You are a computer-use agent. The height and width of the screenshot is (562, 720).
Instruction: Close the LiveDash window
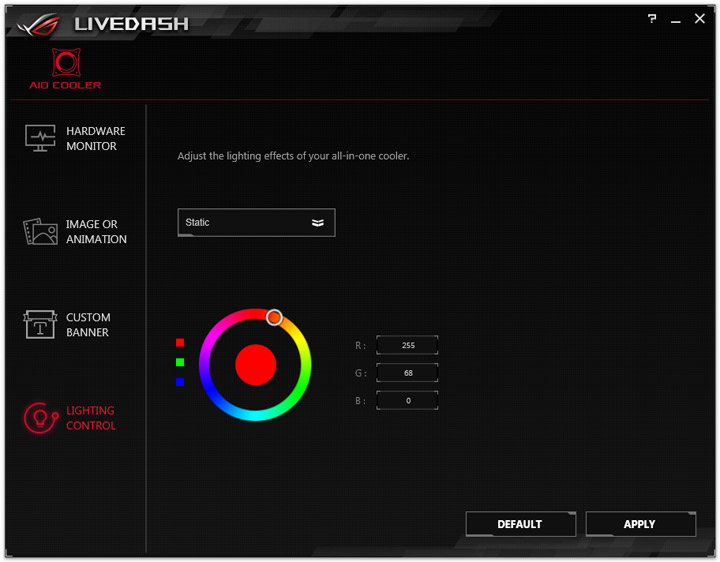tap(699, 19)
